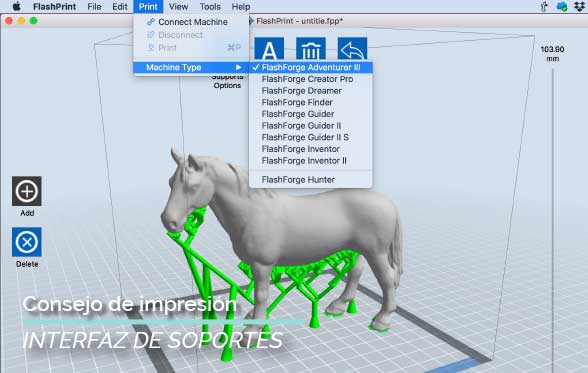Select the Auto Supports 'A' icon
The height and width of the screenshot is (373, 588).
click(269, 49)
